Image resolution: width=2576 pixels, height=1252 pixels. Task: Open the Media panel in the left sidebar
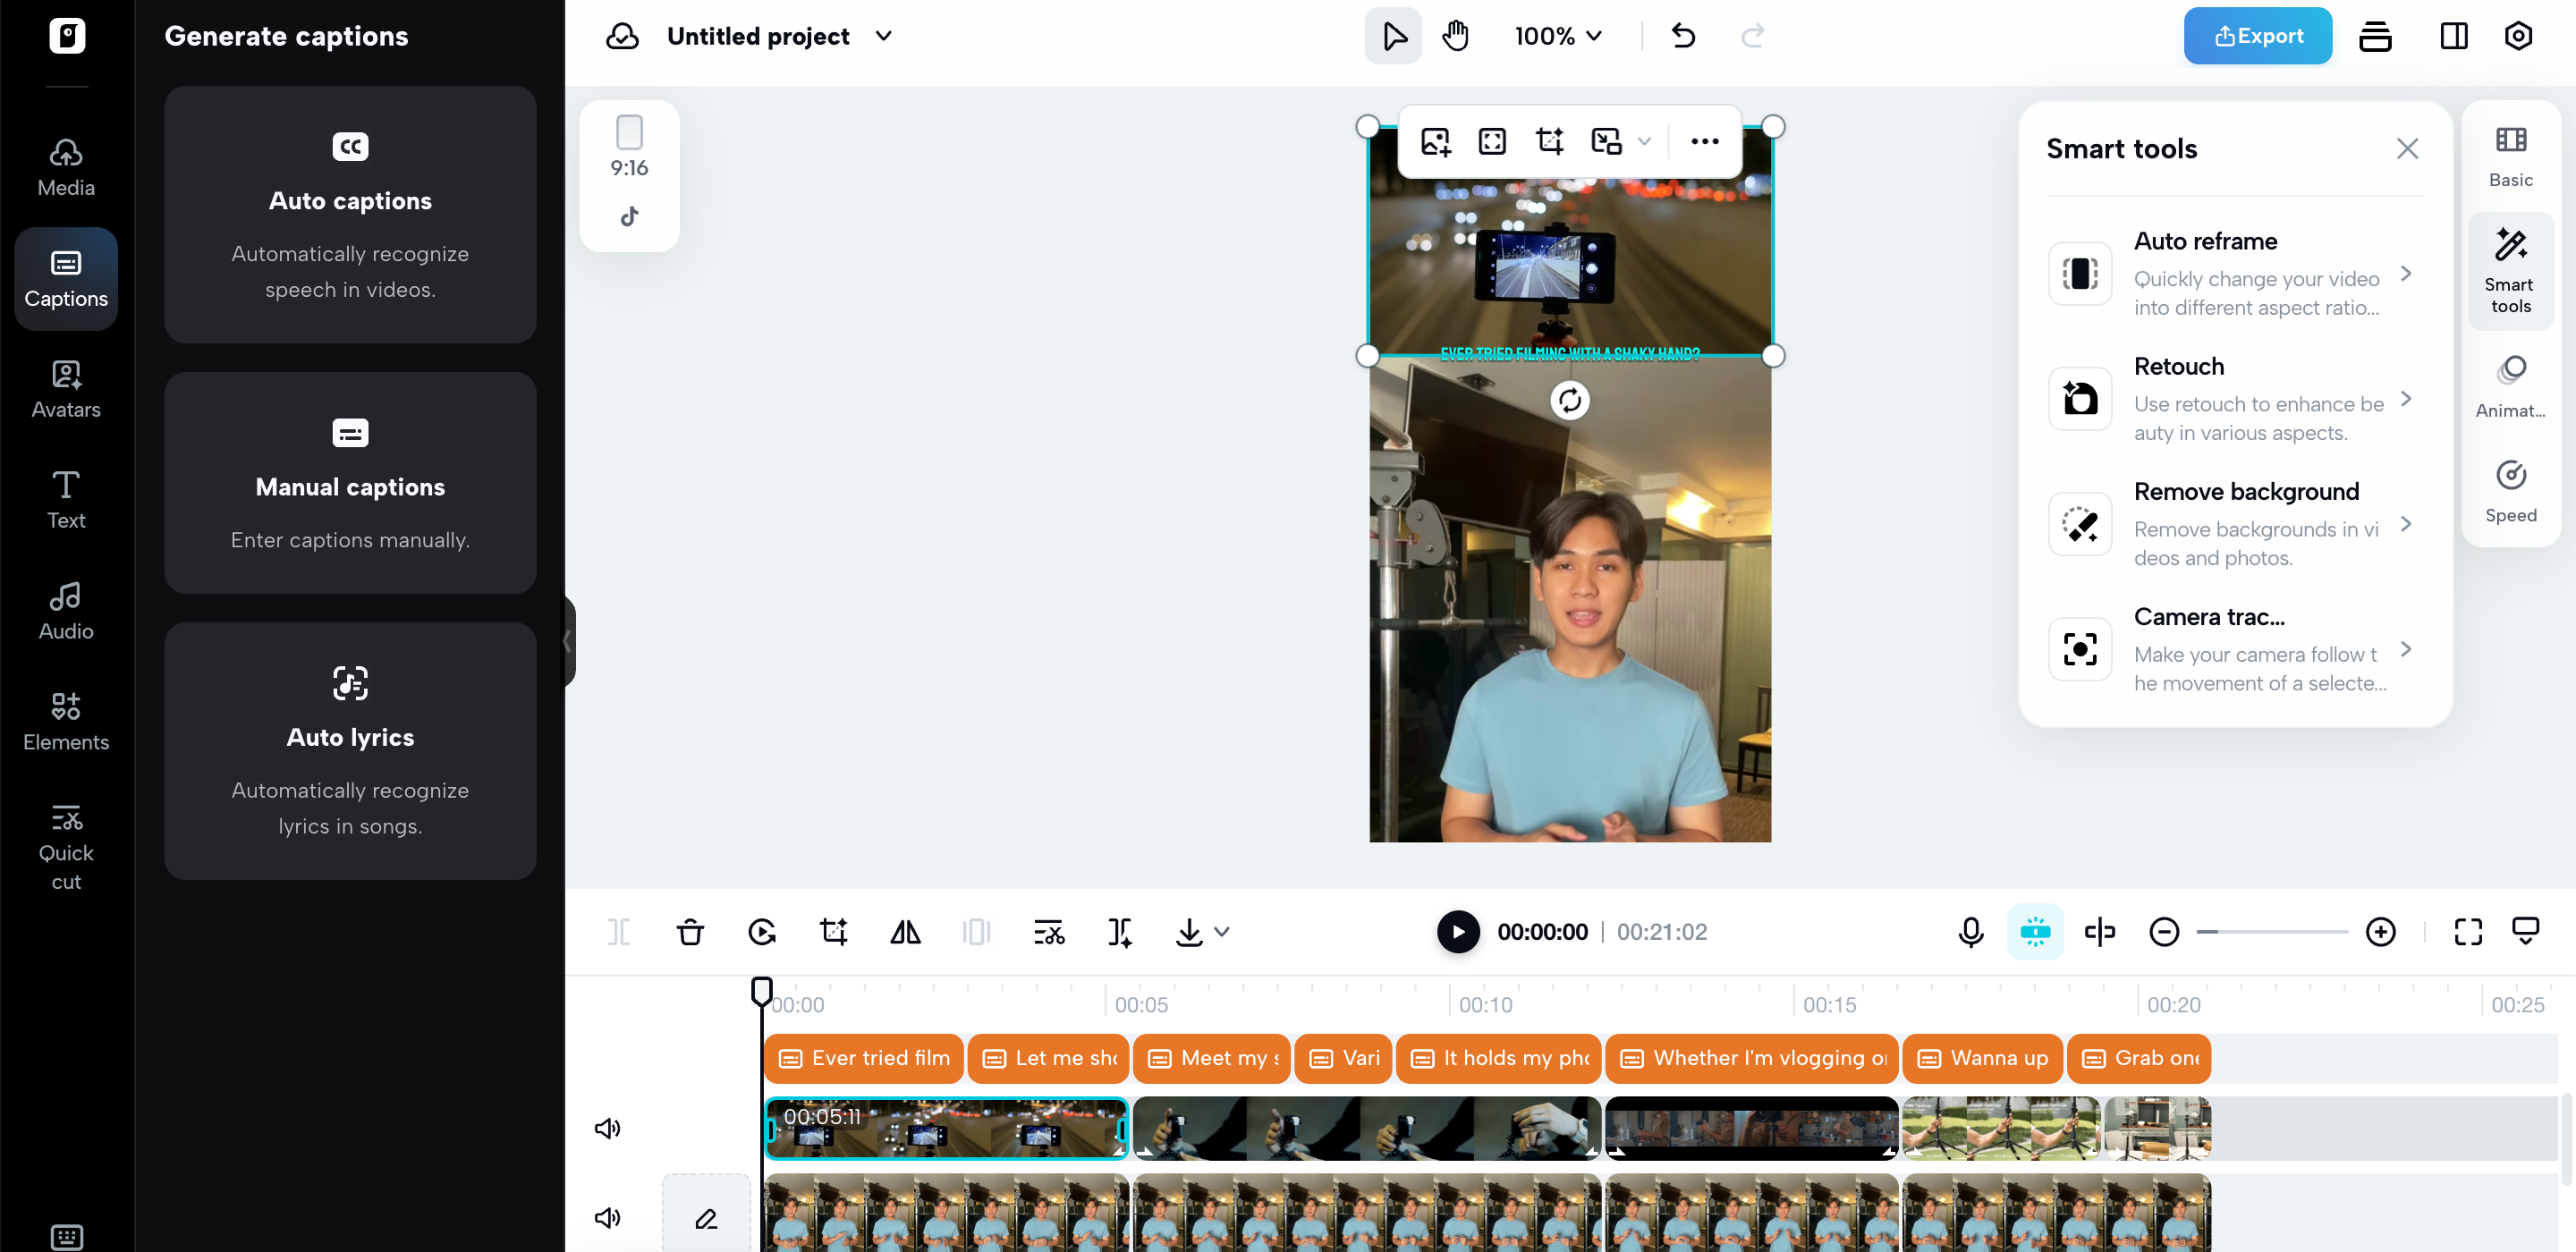[x=65, y=165]
